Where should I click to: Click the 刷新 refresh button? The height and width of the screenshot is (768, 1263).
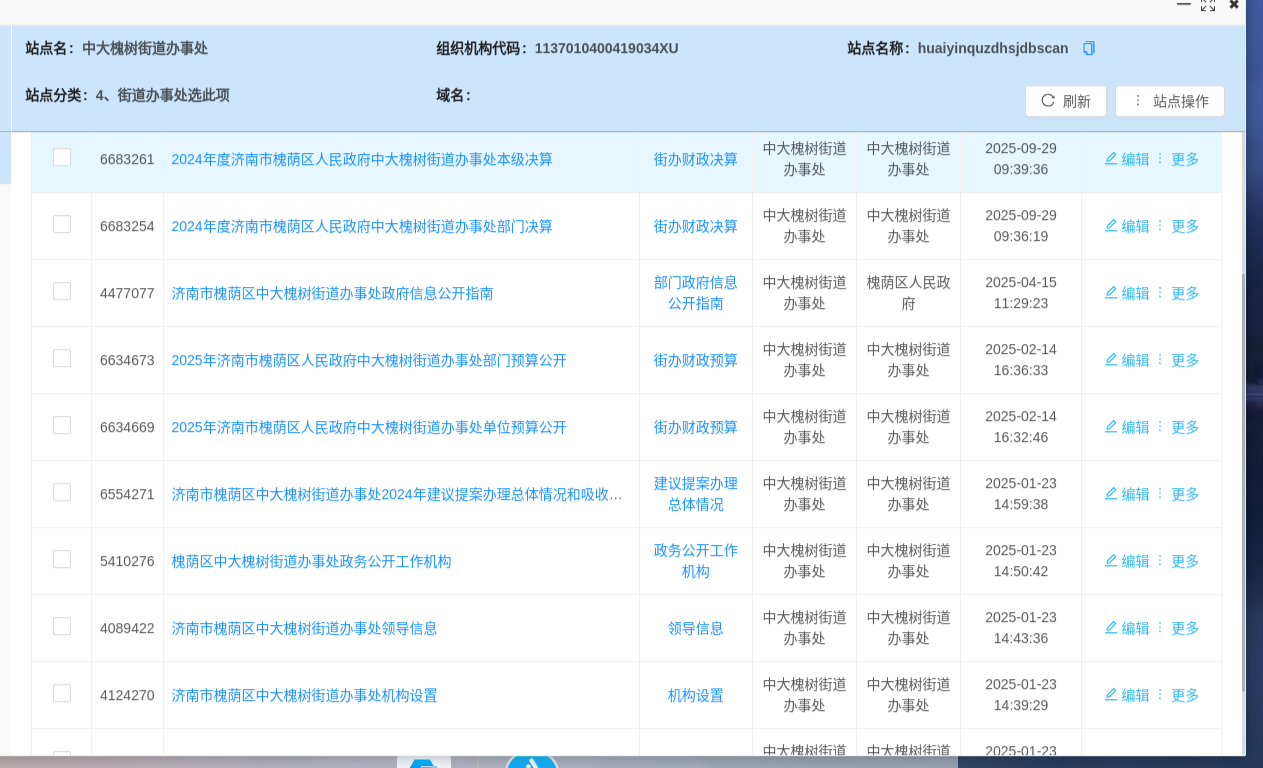coord(1065,101)
